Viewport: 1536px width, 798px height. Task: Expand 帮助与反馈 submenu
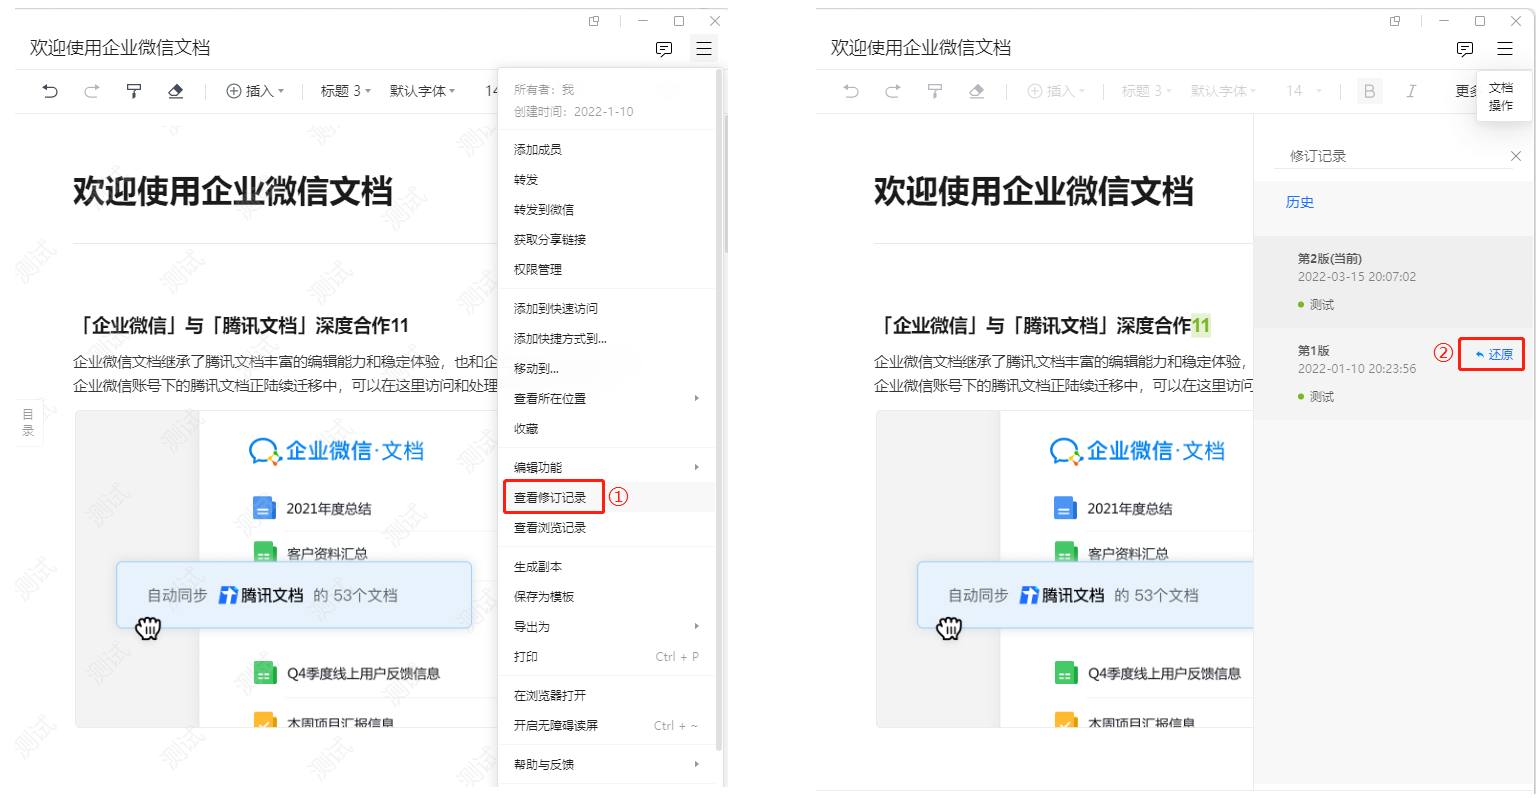pyautogui.click(x=606, y=764)
